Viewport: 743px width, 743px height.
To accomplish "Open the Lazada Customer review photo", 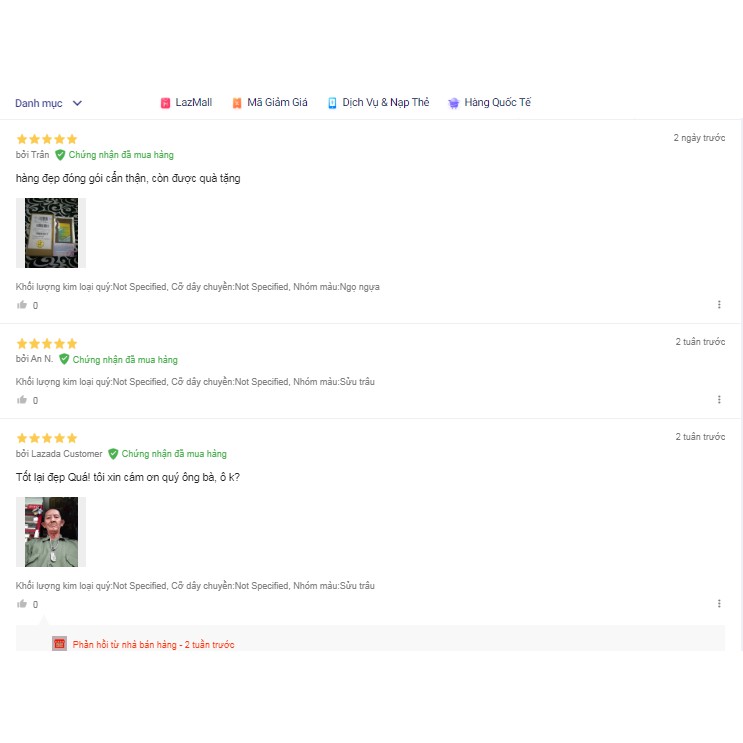I will pos(51,532).
